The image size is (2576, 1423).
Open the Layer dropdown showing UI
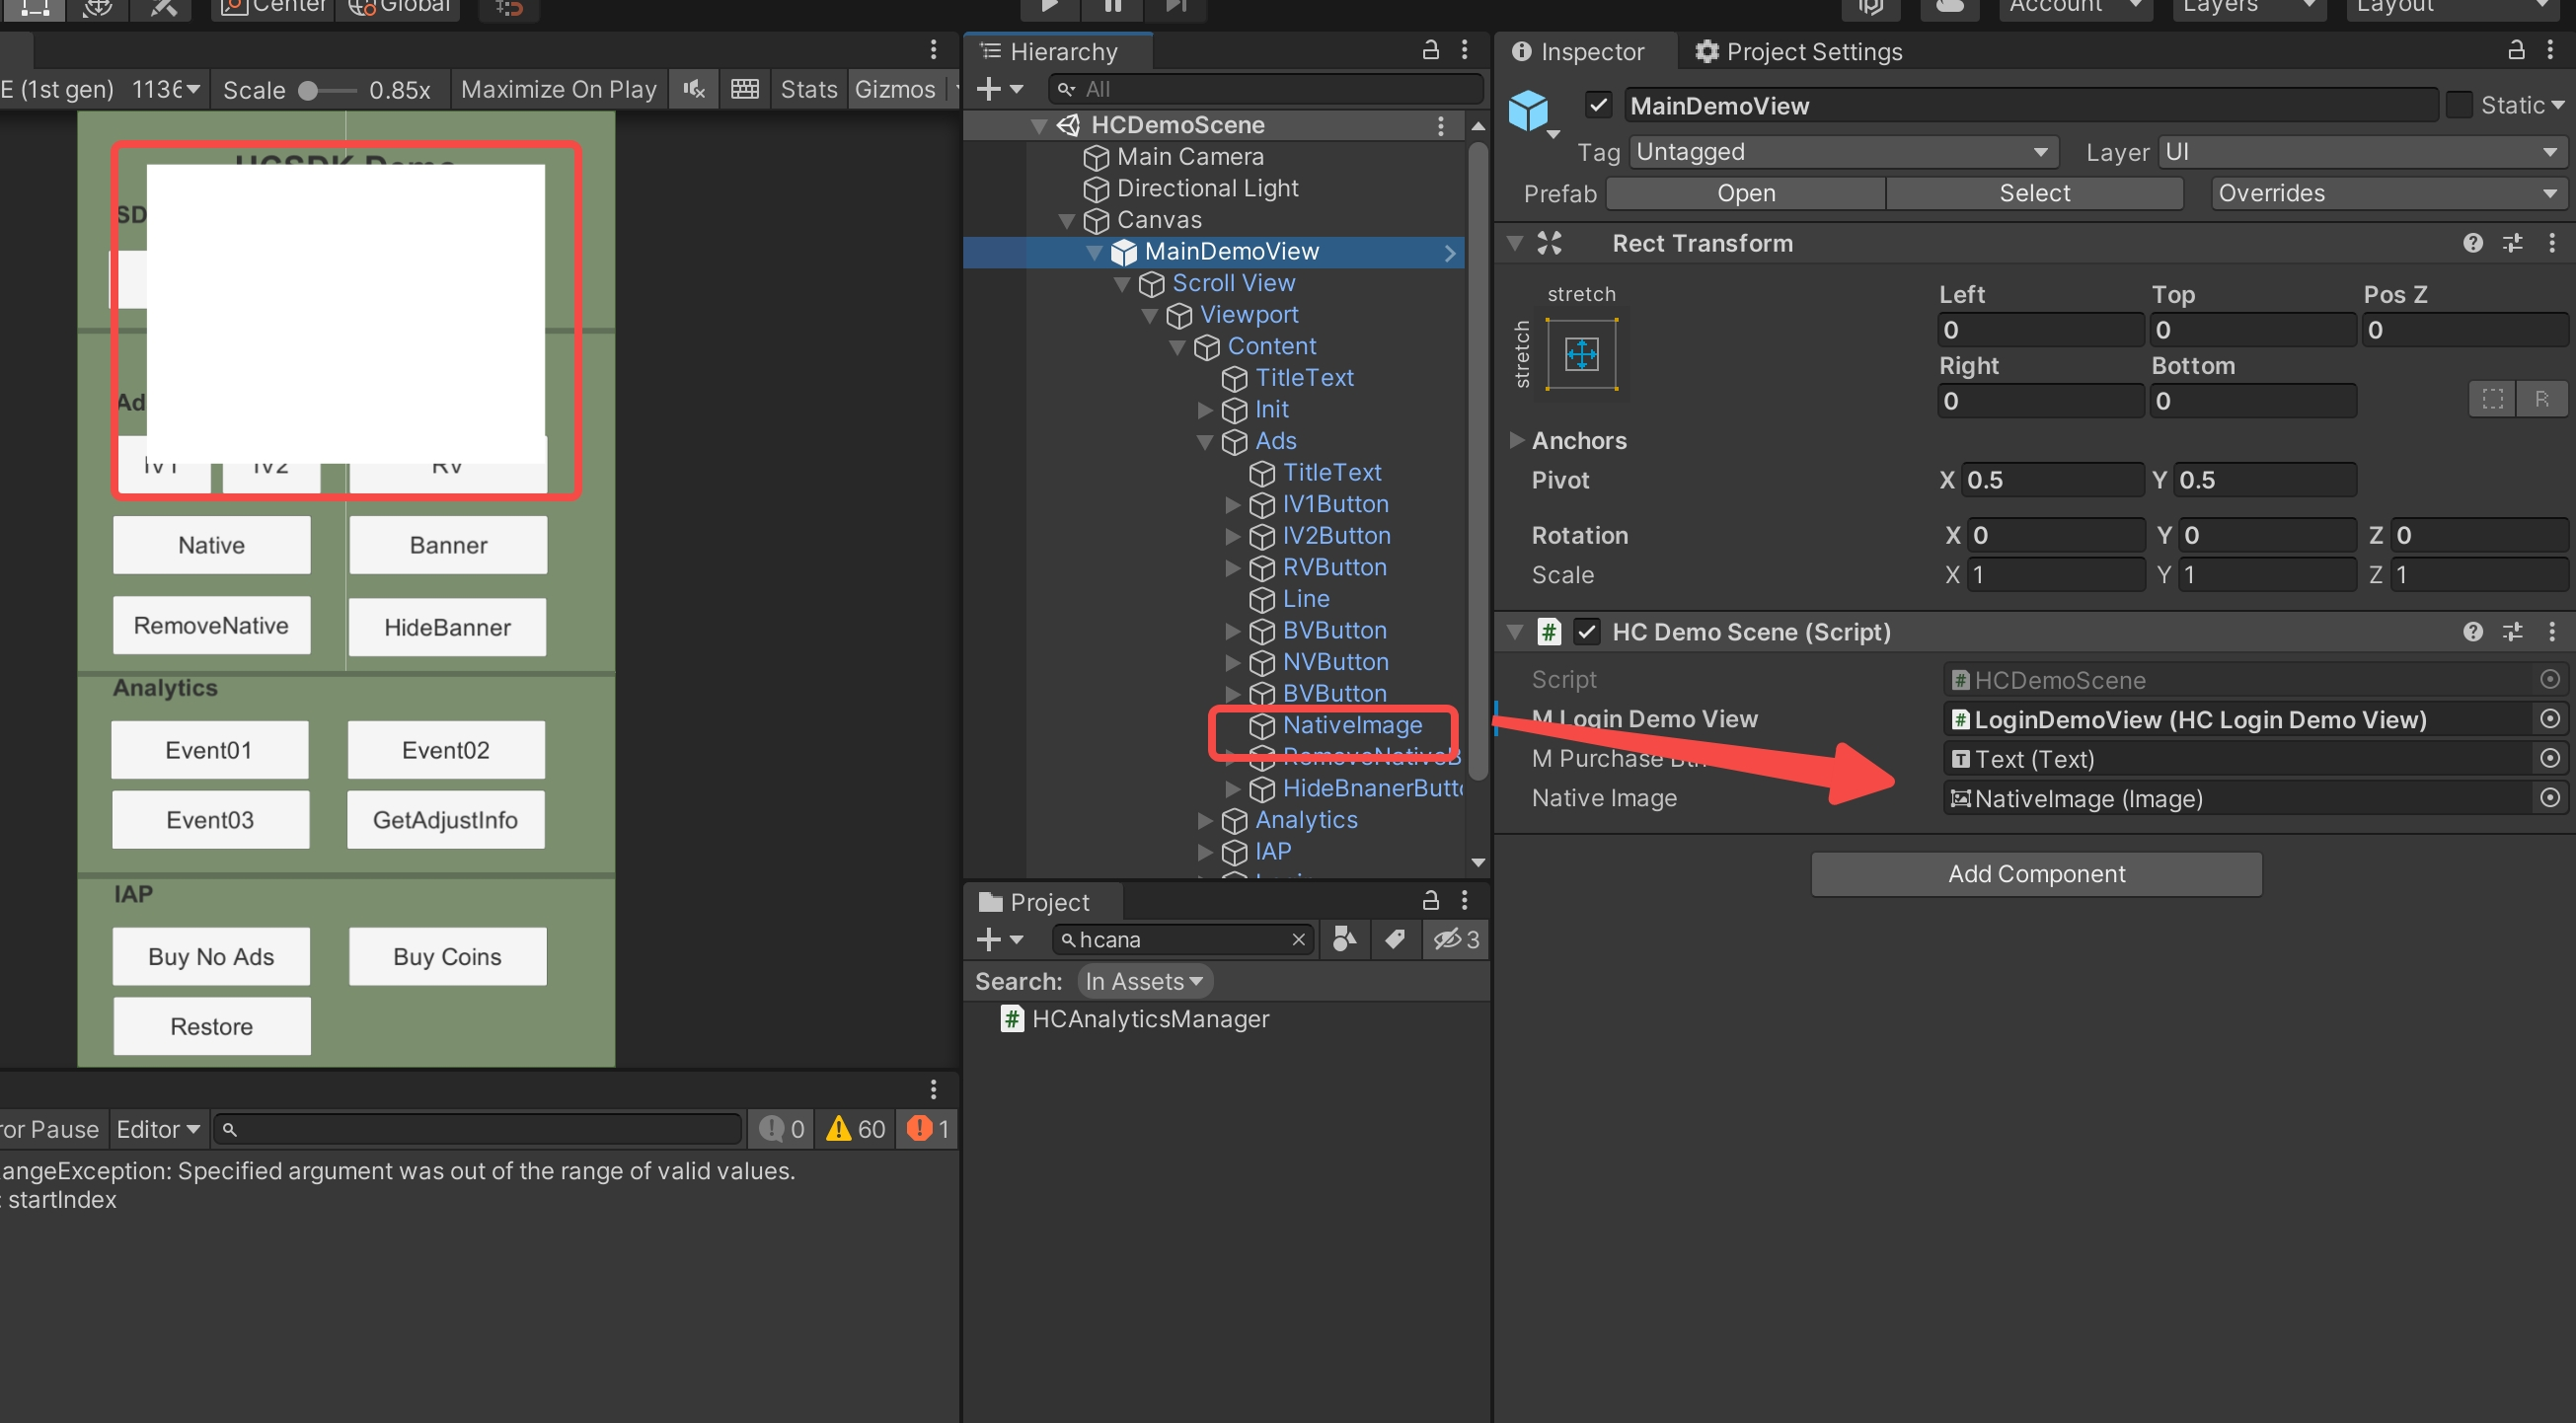pyautogui.click(x=2361, y=152)
